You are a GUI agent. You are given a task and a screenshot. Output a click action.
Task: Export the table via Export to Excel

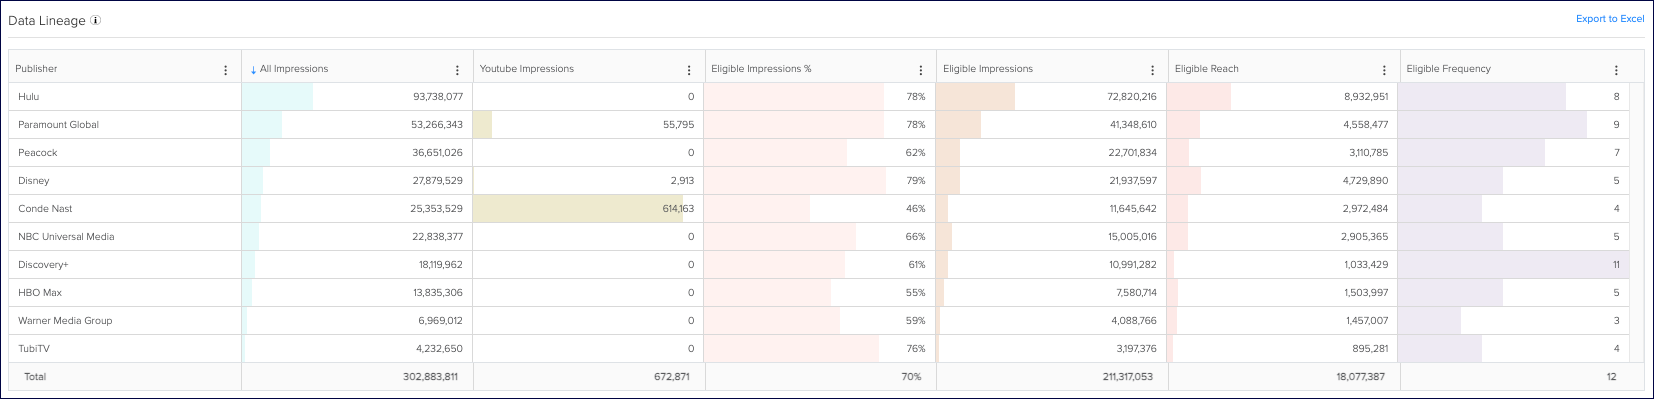coord(1610,19)
